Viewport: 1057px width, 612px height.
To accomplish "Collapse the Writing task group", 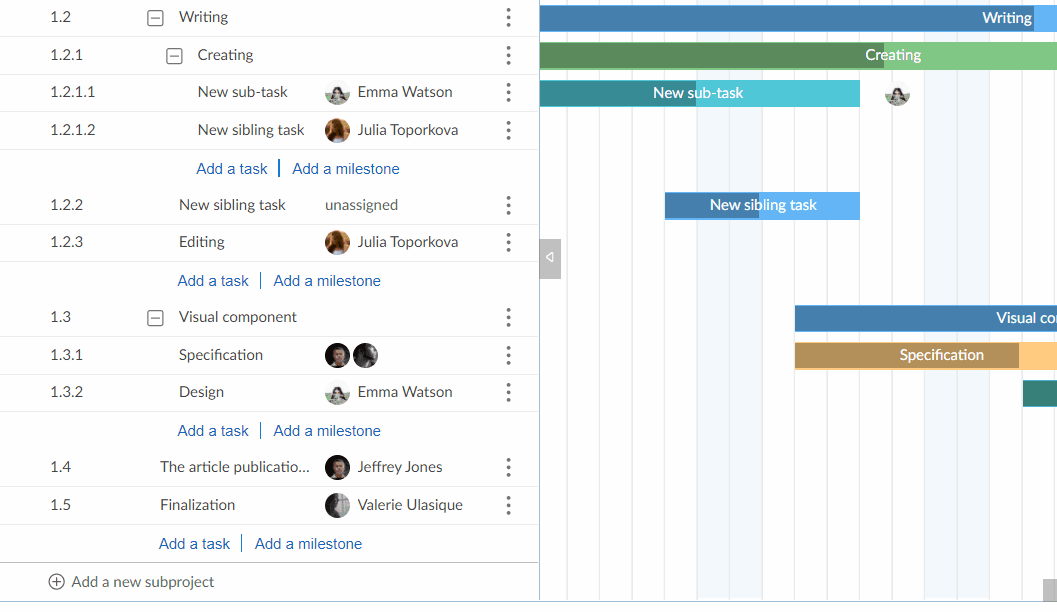I will [x=155, y=18].
